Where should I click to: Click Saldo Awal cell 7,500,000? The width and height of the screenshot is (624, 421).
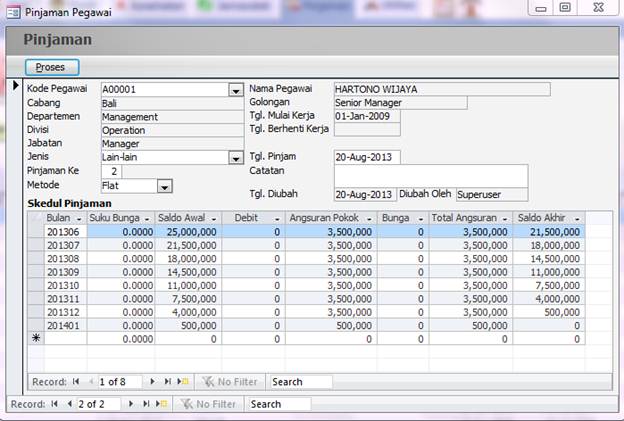point(188,299)
